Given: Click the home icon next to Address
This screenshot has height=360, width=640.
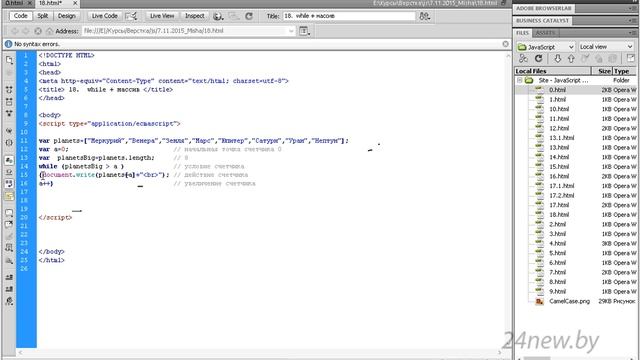Looking at the screenshot, I should (x=49, y=31).
